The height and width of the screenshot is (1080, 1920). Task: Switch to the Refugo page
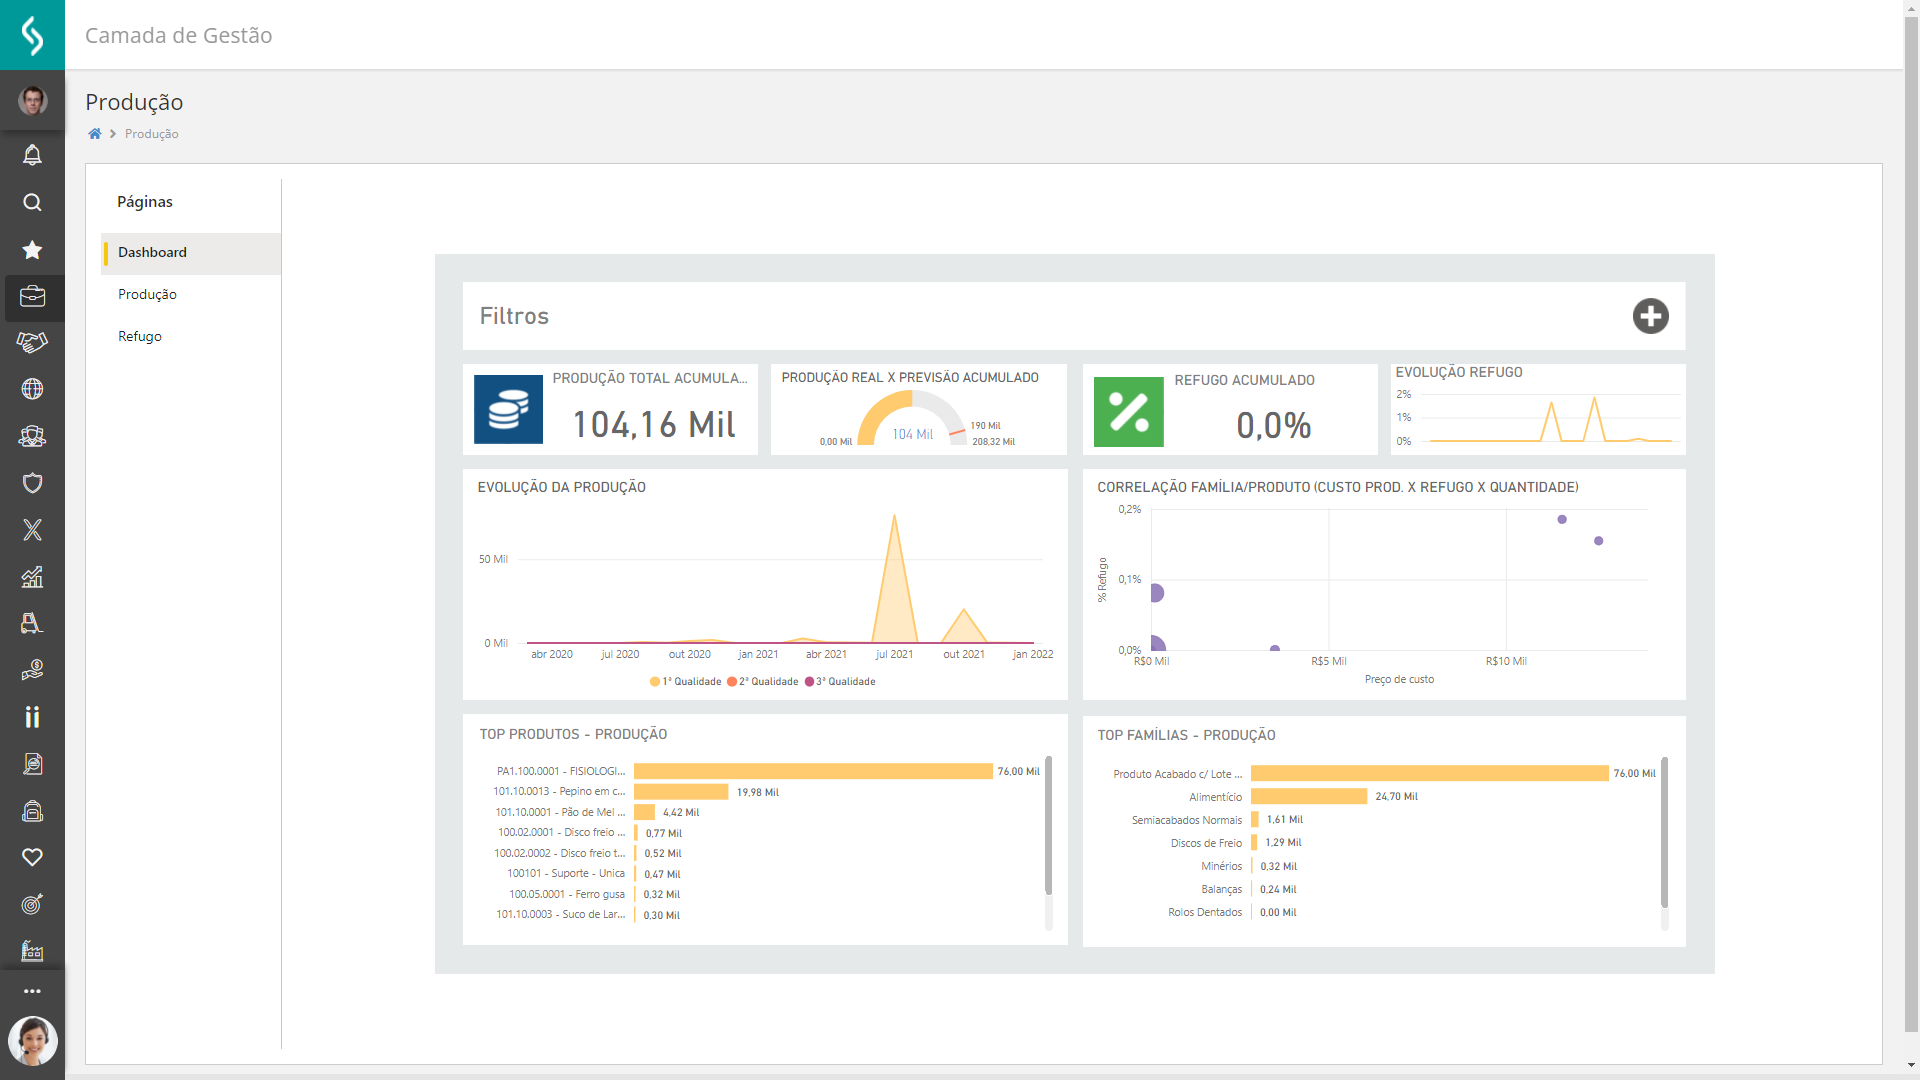coord(140,336)
